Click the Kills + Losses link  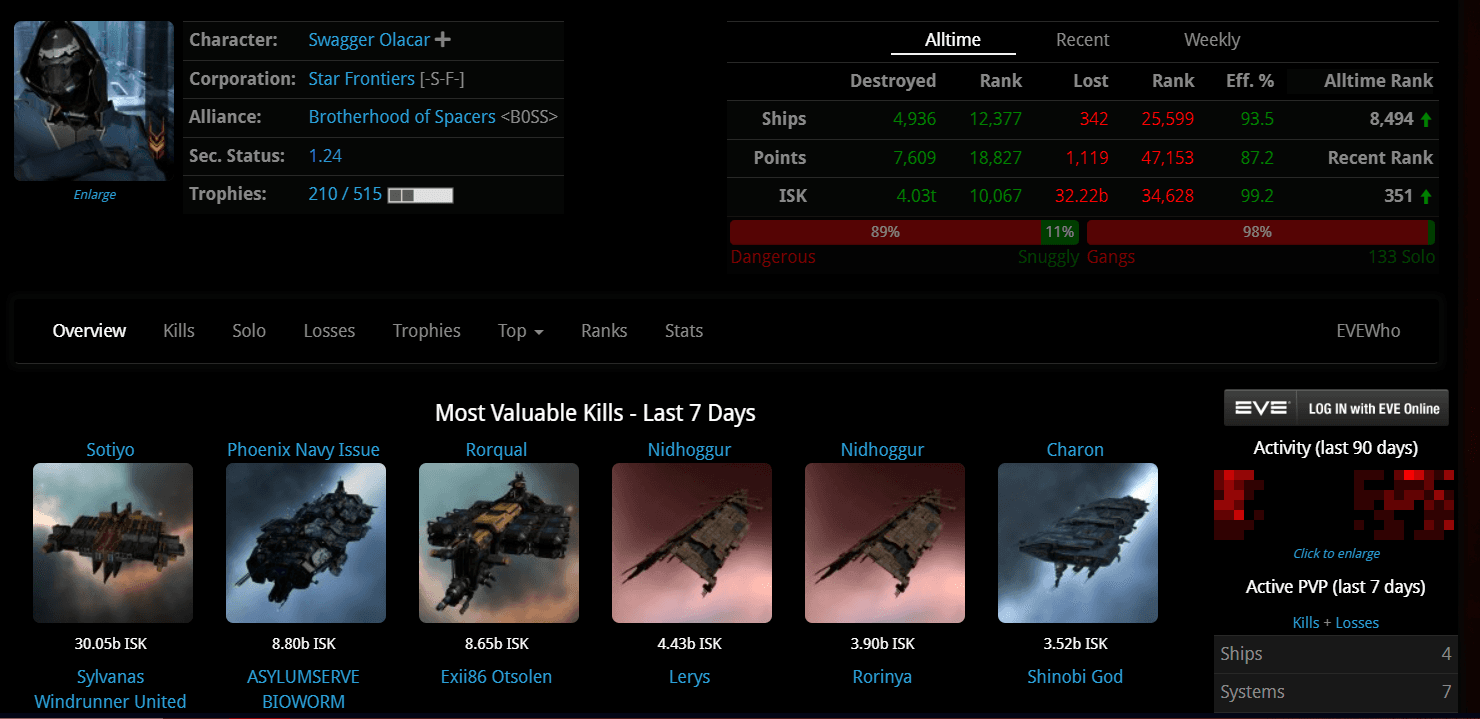pos(1335,623)
